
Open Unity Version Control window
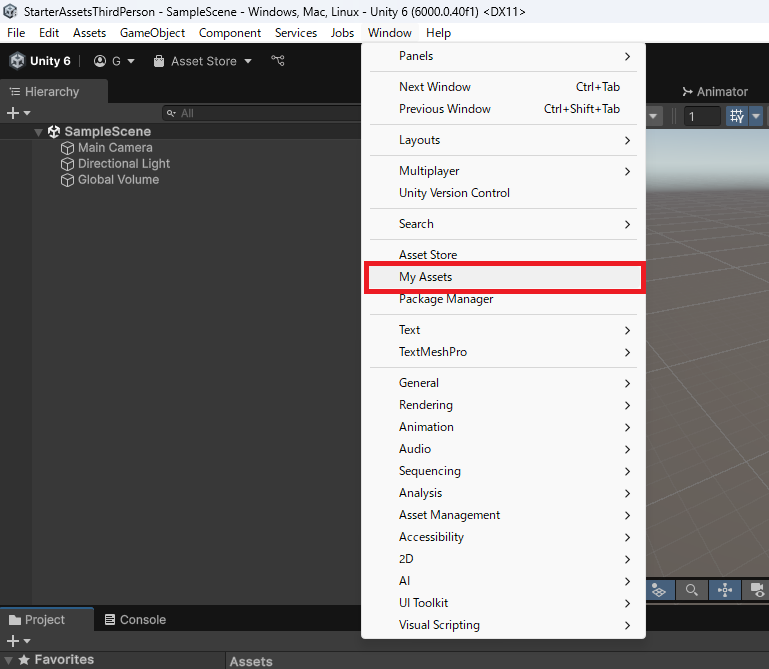pyautogui.click(x=503, y=193)
